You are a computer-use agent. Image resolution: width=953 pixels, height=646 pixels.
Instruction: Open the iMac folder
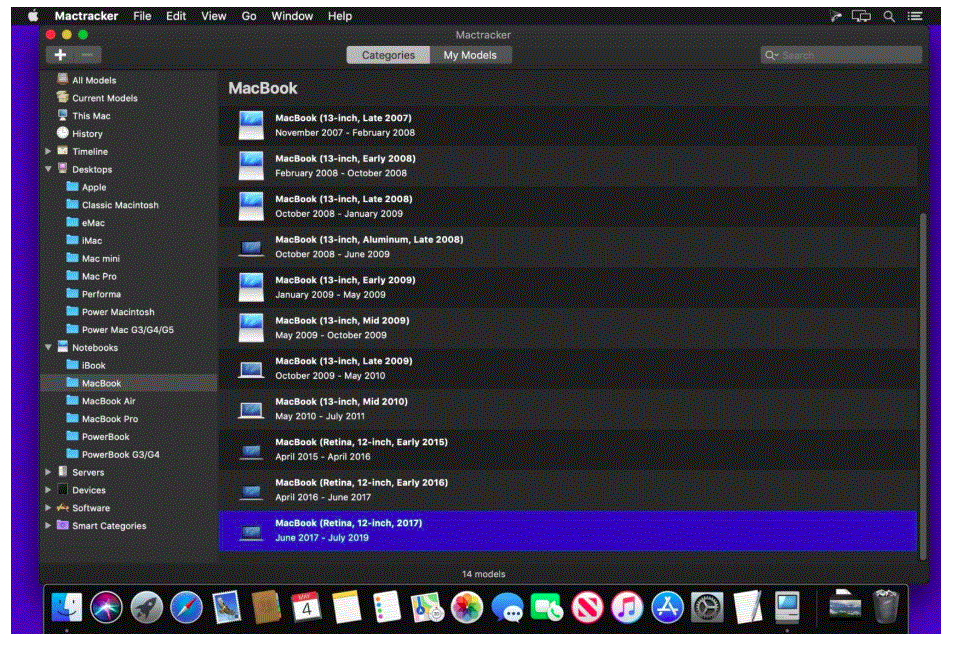[92, 241]
